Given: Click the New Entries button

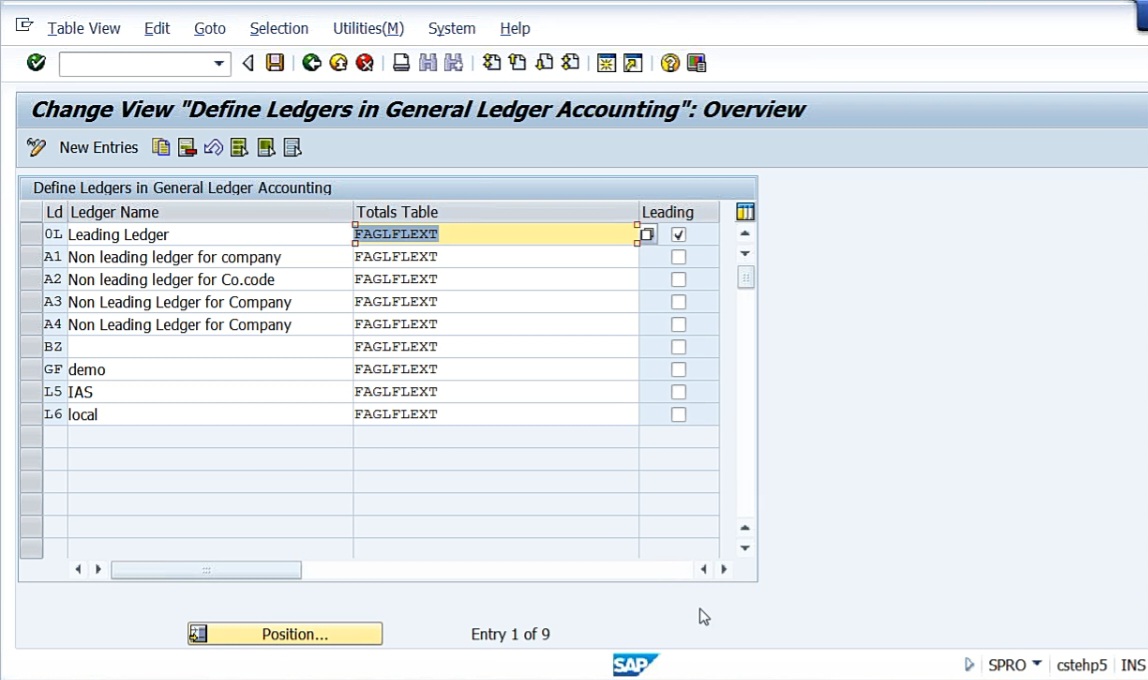Looking at the screenshot, I should click(99, 148).
